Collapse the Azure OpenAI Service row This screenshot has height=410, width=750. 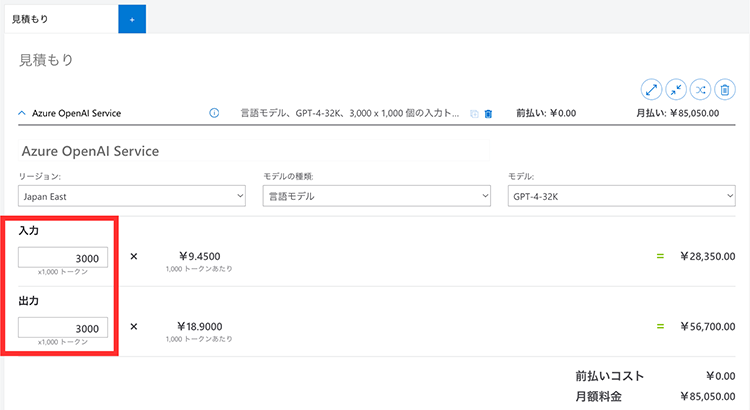(x=22, y=113)
